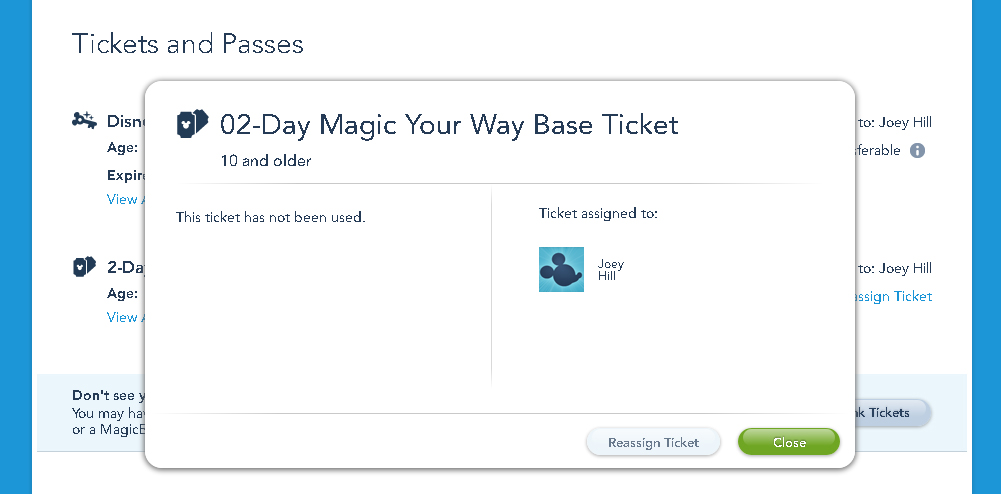Click the ticket icon in dialog header
Viewport: 1001px width, 494px height.
[192, 124]
